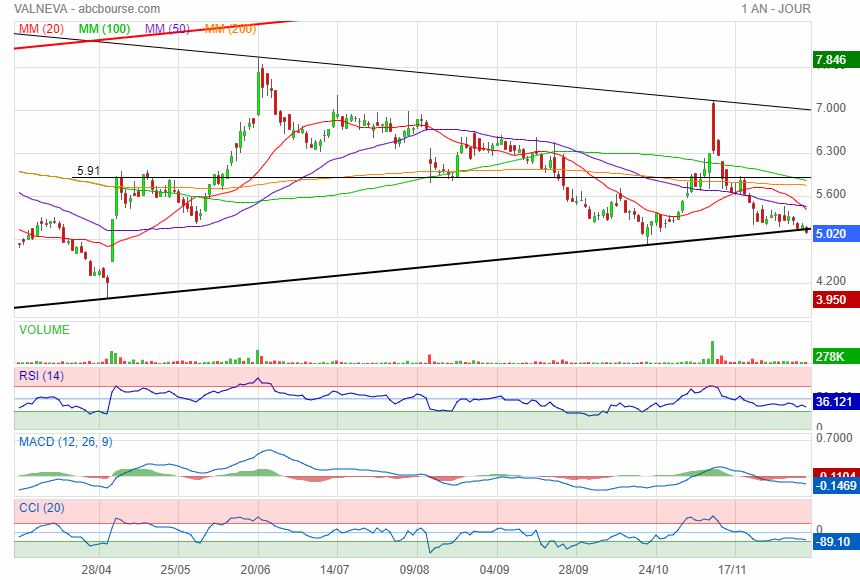Screen dimensions: 860x580
Task: Click the blue "-0.1469" MACD value tag
Action: (835, 486)
